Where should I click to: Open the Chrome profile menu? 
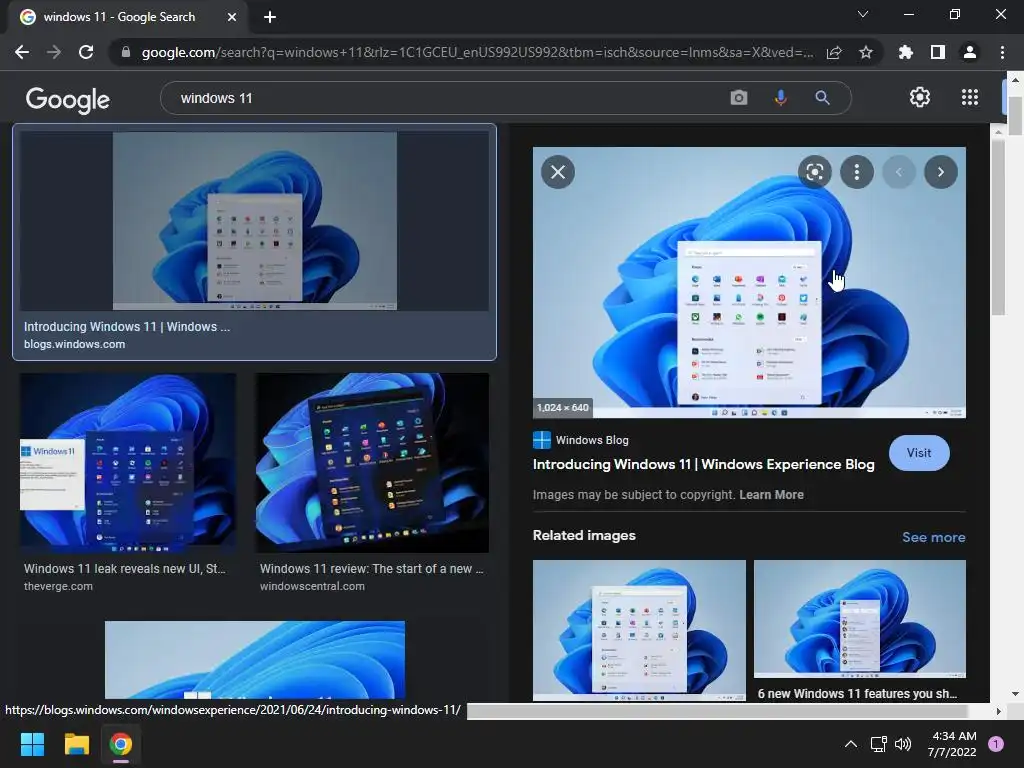[970, 52]
